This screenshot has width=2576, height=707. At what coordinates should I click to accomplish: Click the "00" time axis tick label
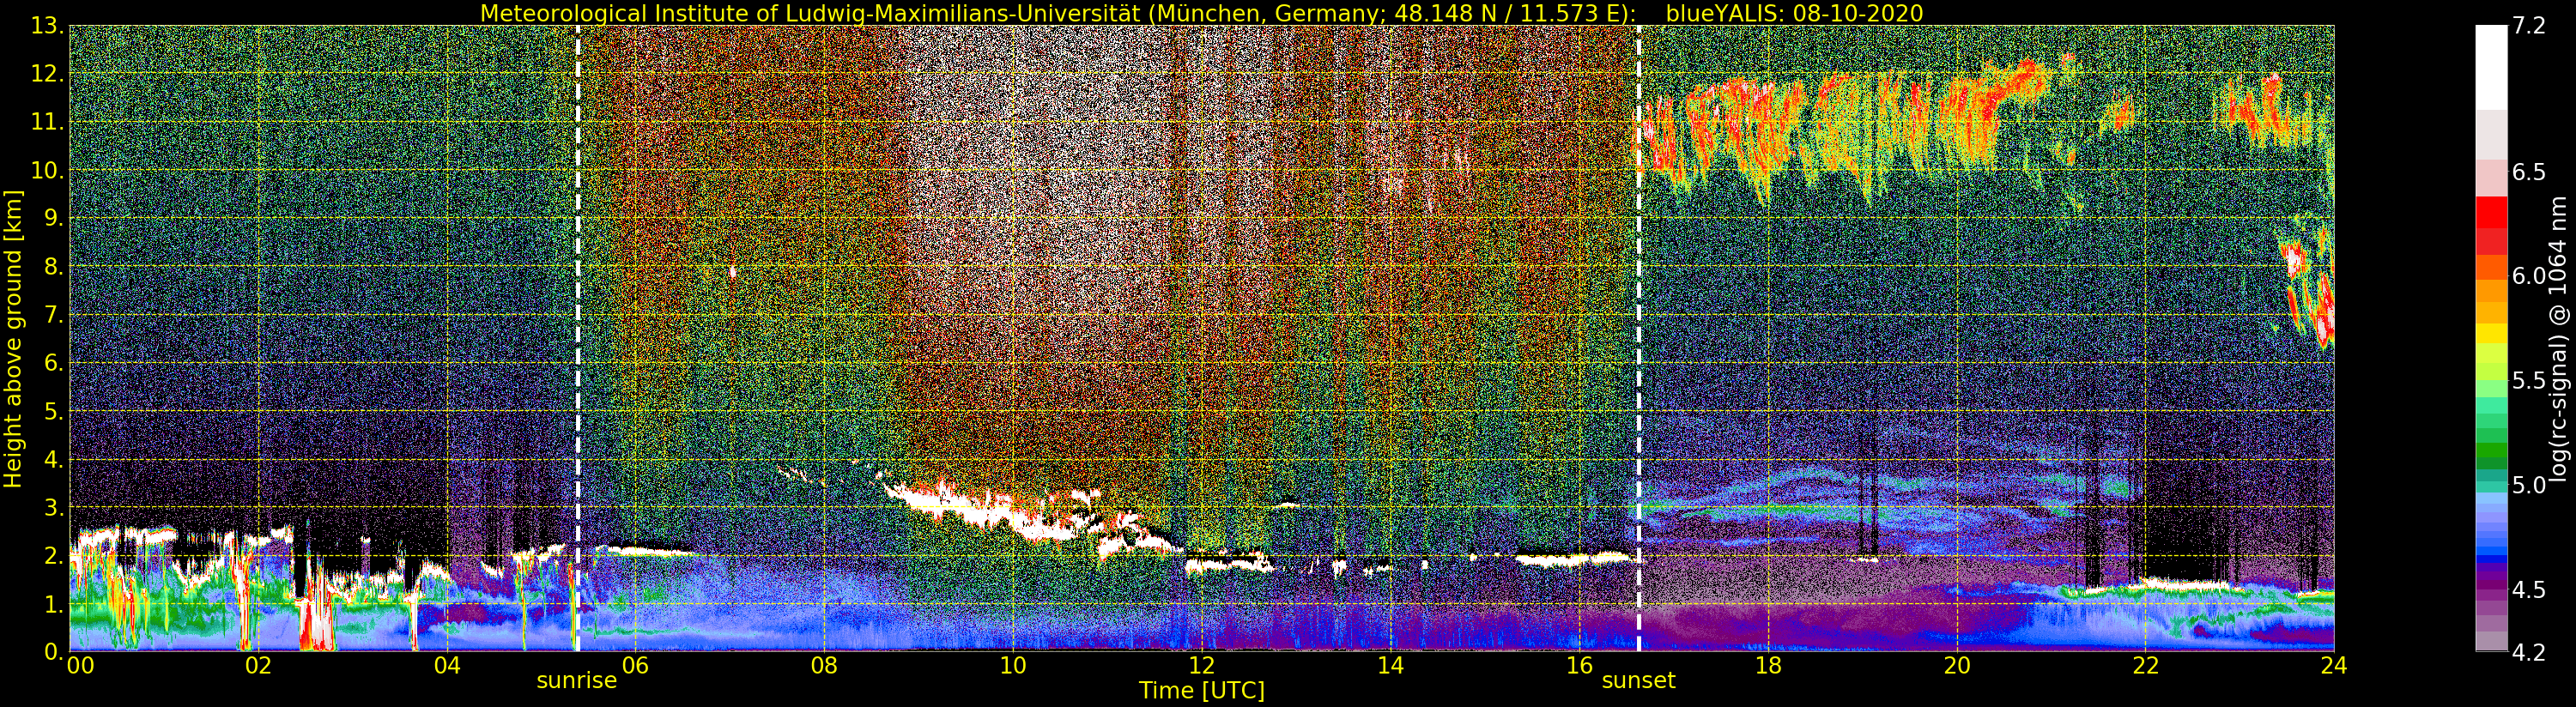click(80, 666)
